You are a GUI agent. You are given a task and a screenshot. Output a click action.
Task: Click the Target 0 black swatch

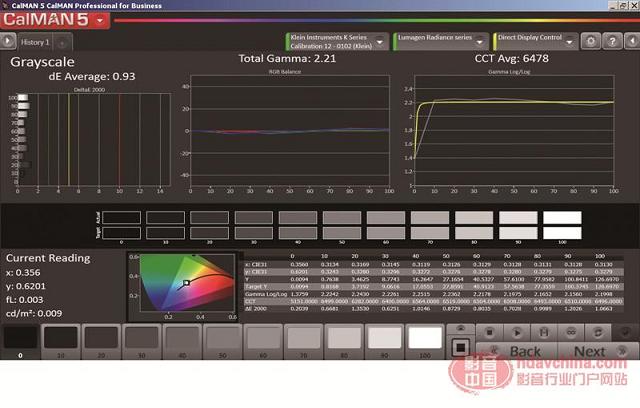(x=121, y=233)
